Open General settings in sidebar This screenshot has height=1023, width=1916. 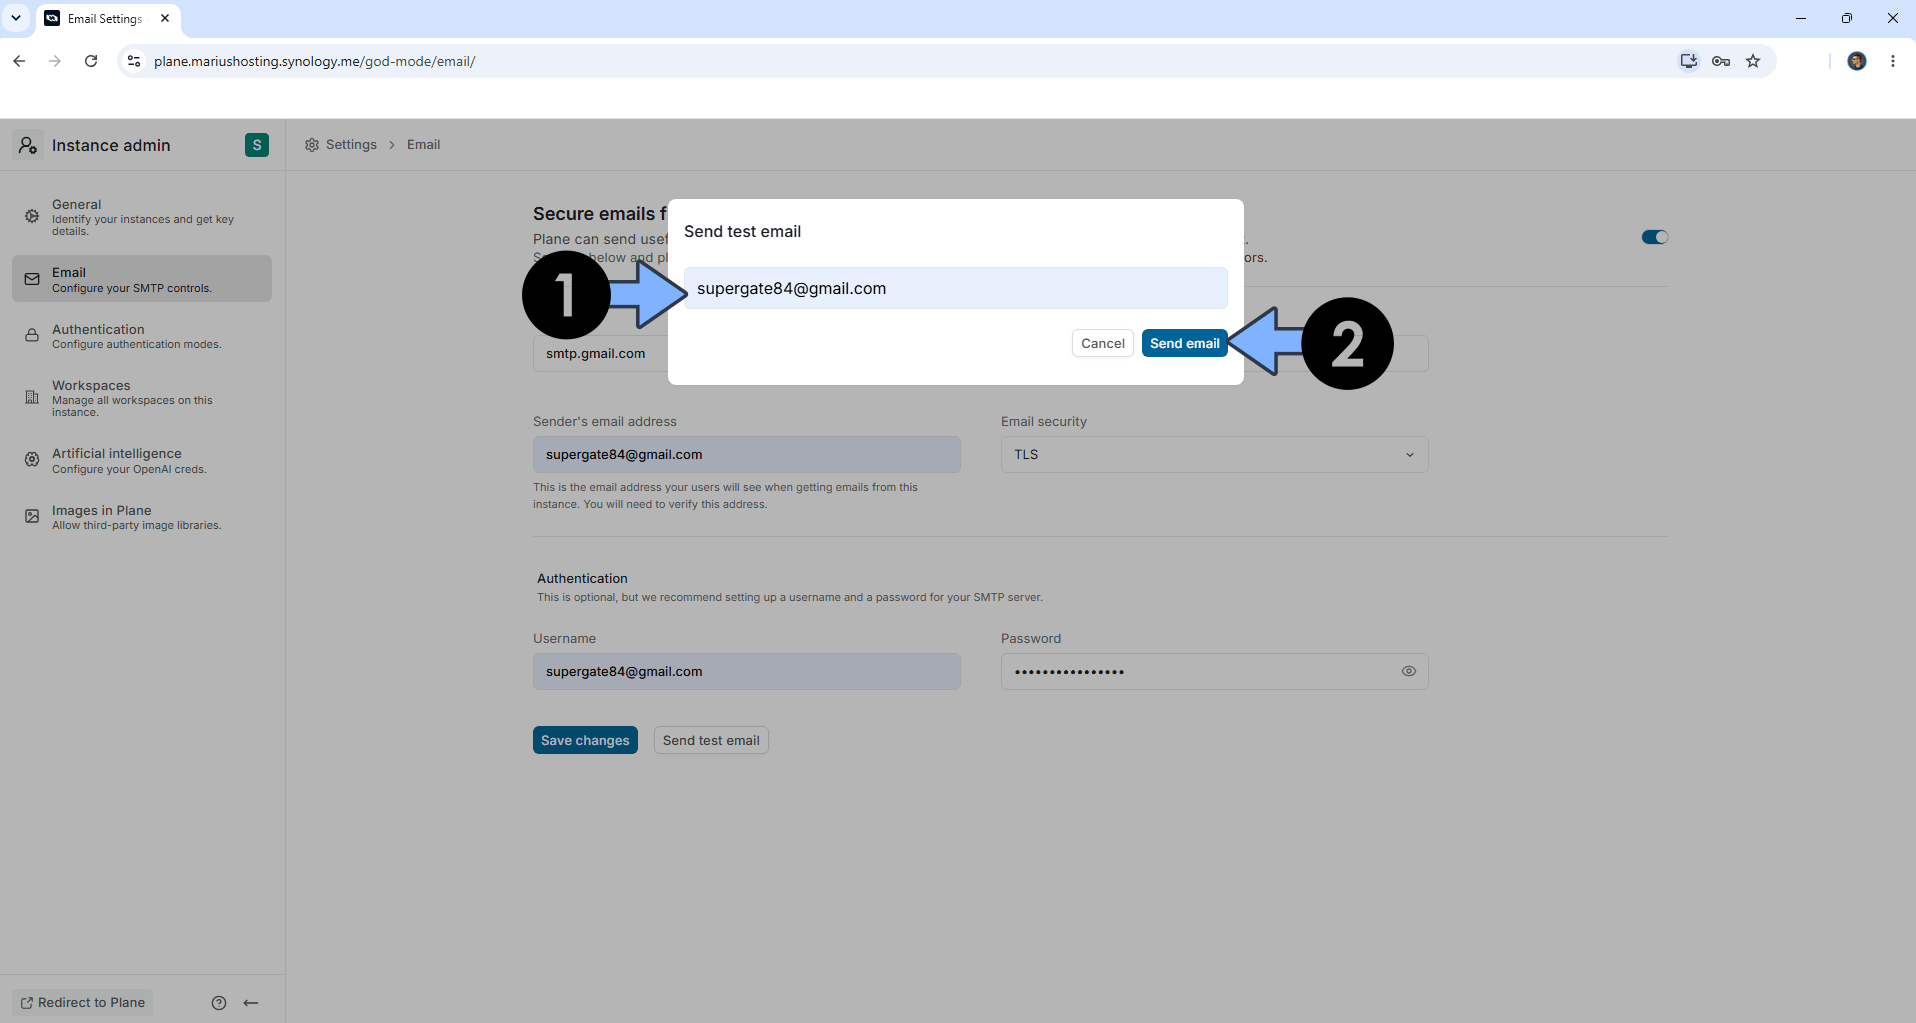142,217
